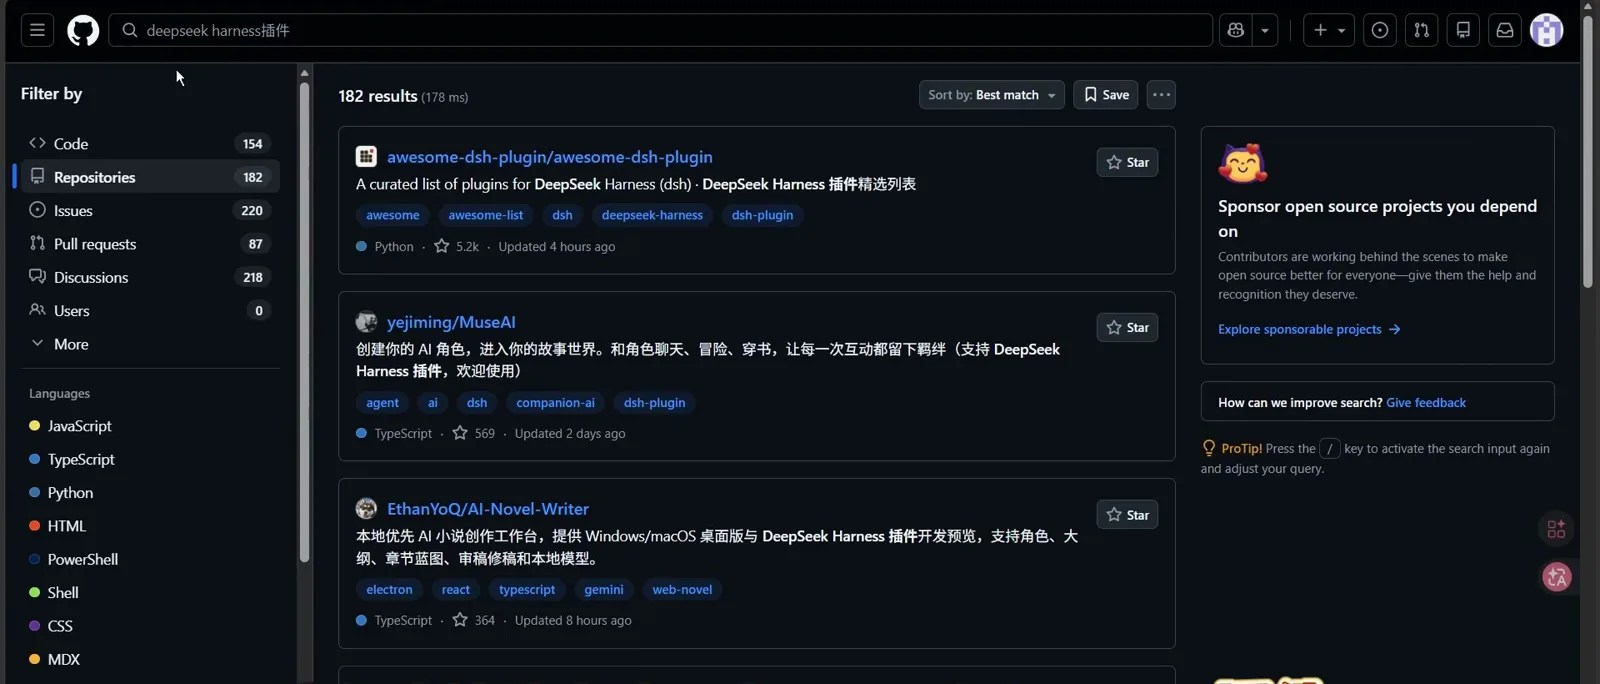This screenshot has width=1600, height=684.
Task: Select the companion-ai topic tag
Action: (555, 403)
